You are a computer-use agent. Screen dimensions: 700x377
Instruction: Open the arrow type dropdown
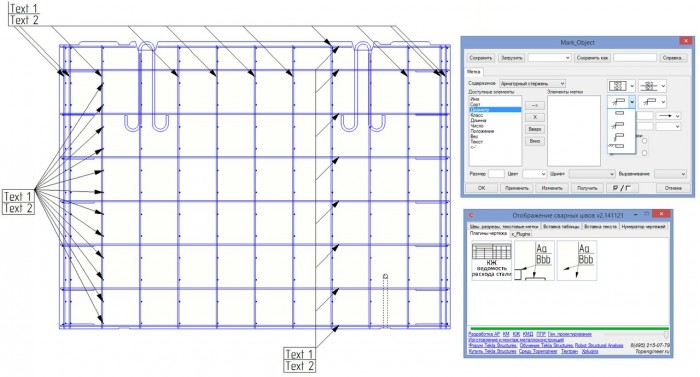668,116
